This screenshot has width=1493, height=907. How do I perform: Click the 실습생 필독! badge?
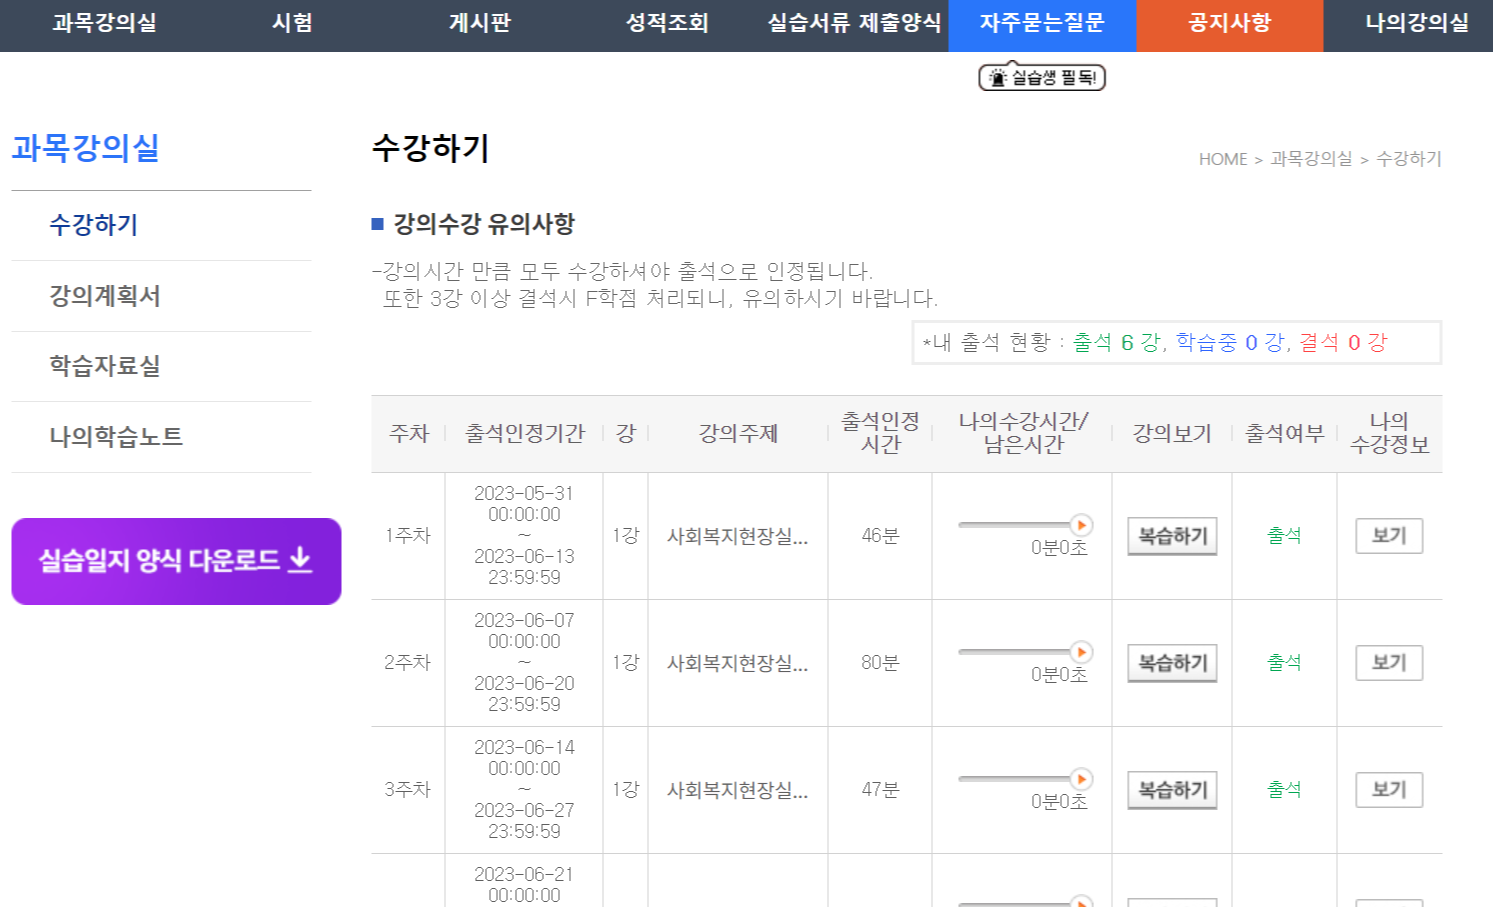coord(1042,77)
